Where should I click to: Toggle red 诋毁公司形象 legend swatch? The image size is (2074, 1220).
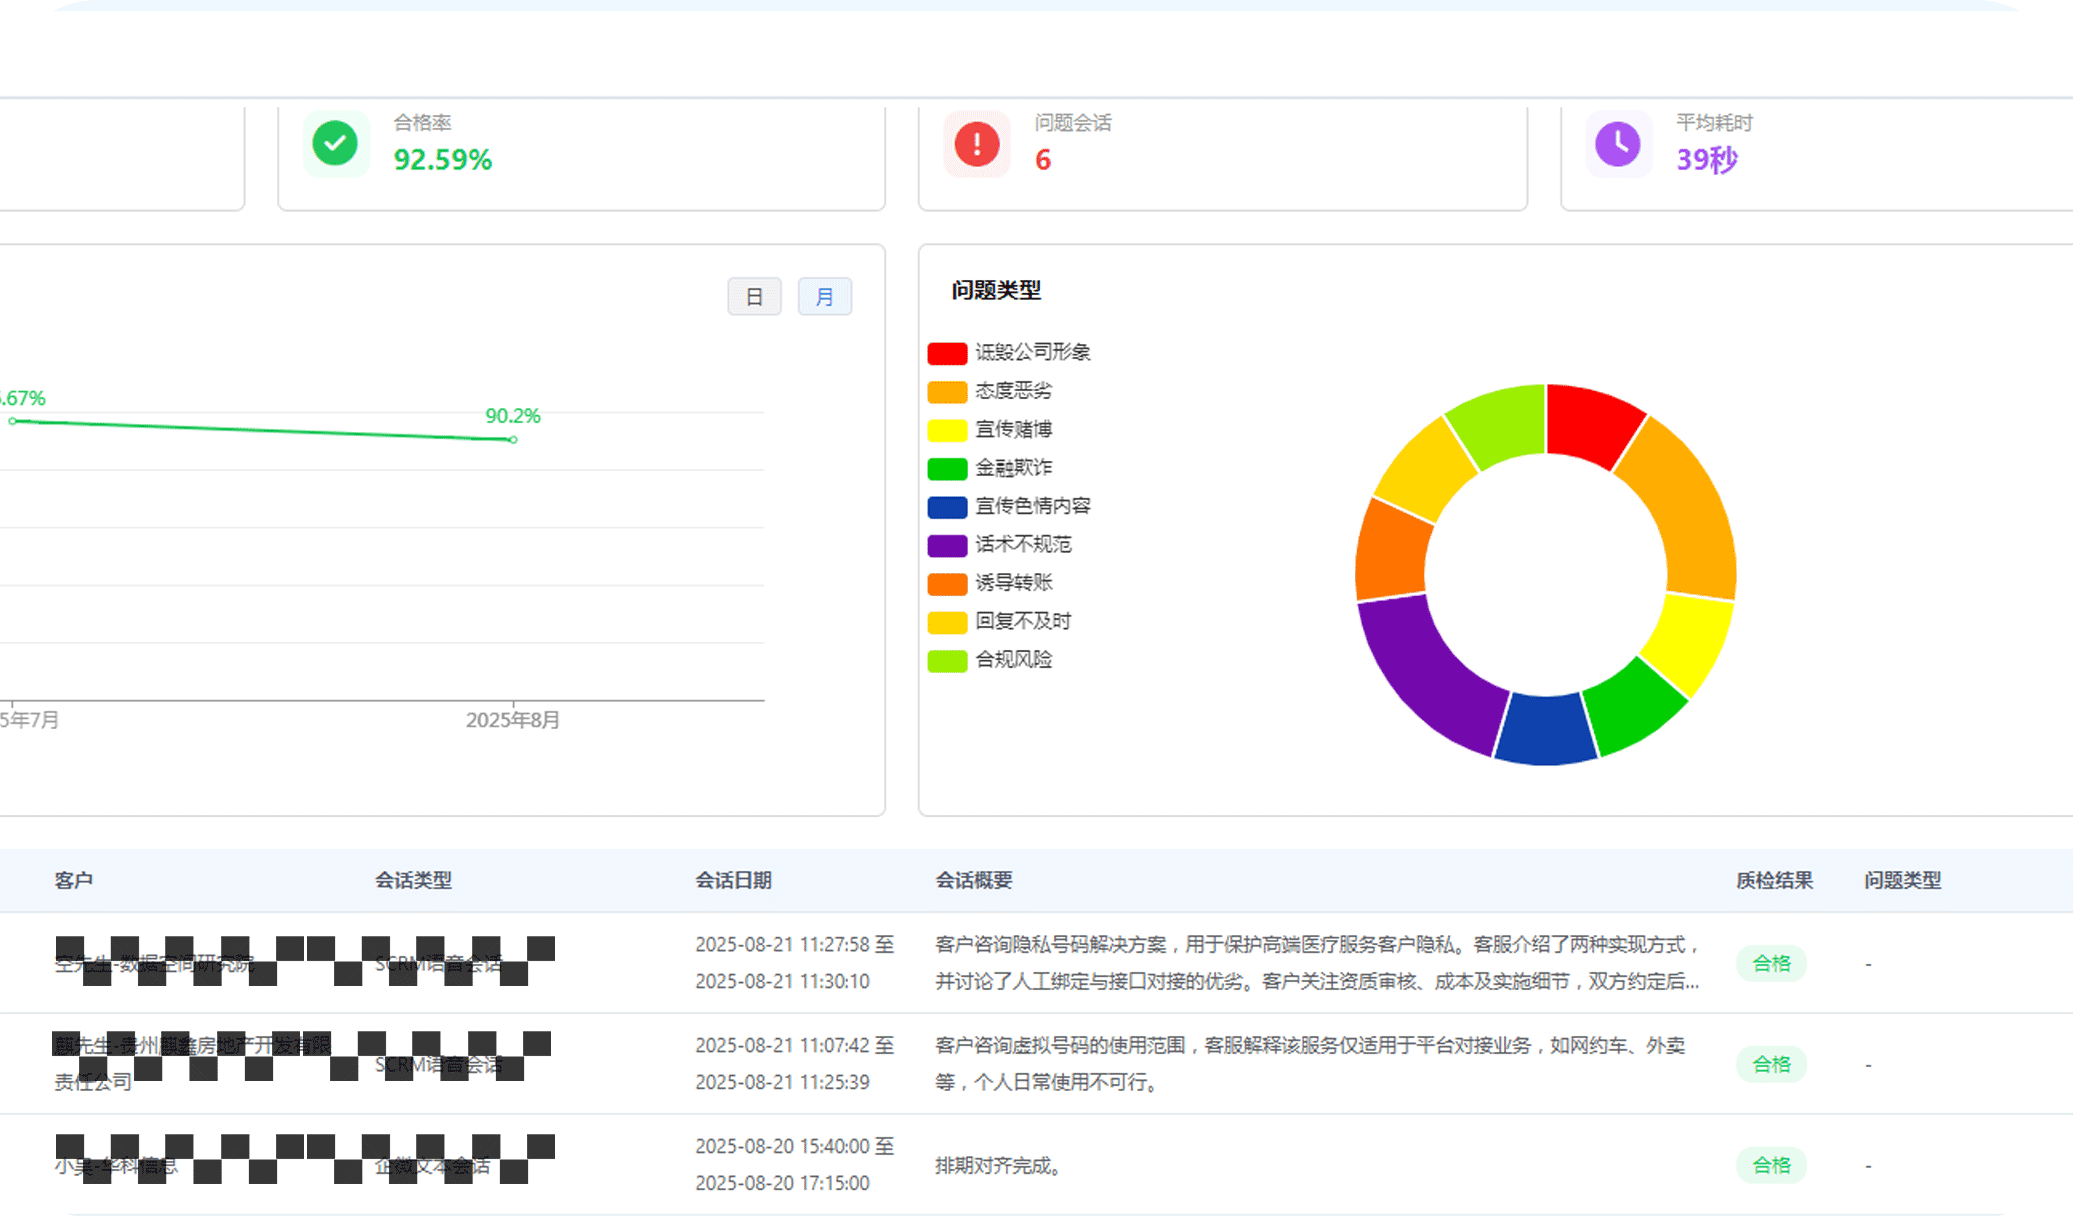point(946,353)
